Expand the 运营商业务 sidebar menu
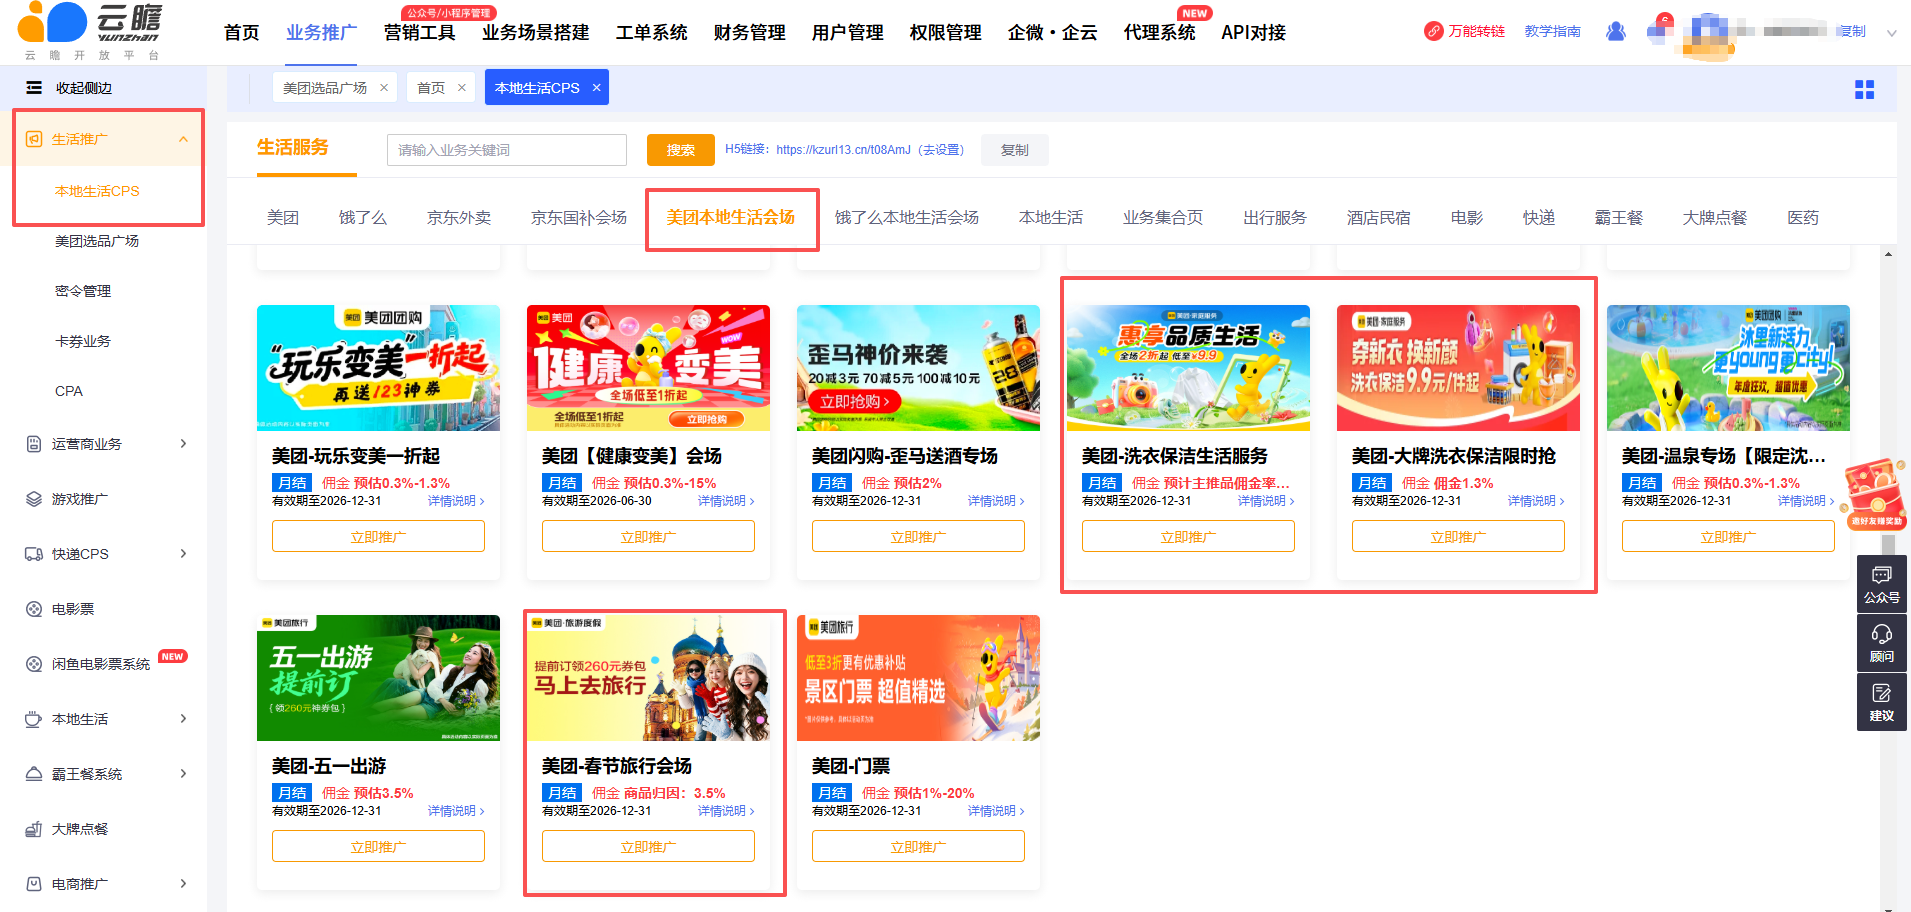Viewport: 1911px width, 912px height. point(183,444)
